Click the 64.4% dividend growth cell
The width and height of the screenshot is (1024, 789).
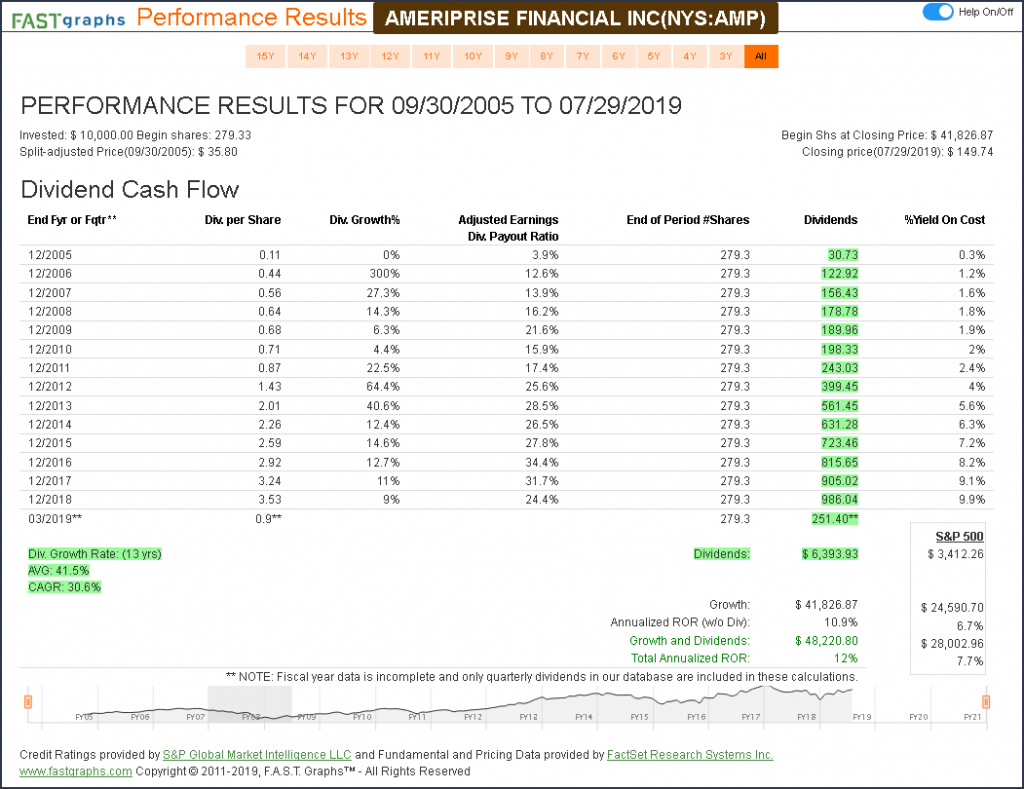click(383, 387)
